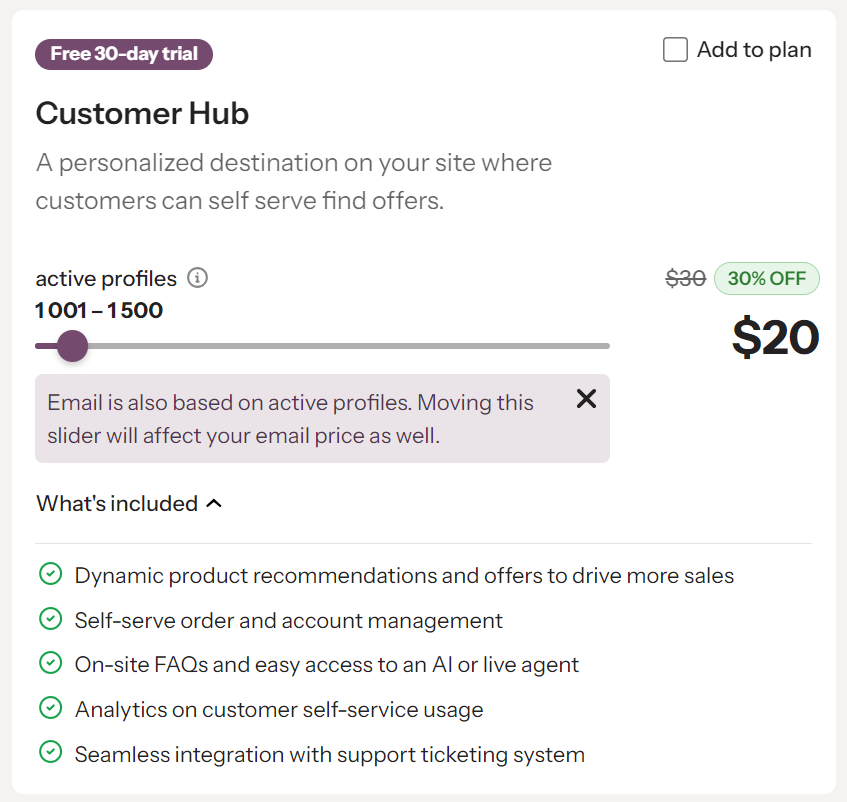The height and width of the screenshot is (802, 847).
Task: Click the Customer Hub heading
Action: click(142, 114)
